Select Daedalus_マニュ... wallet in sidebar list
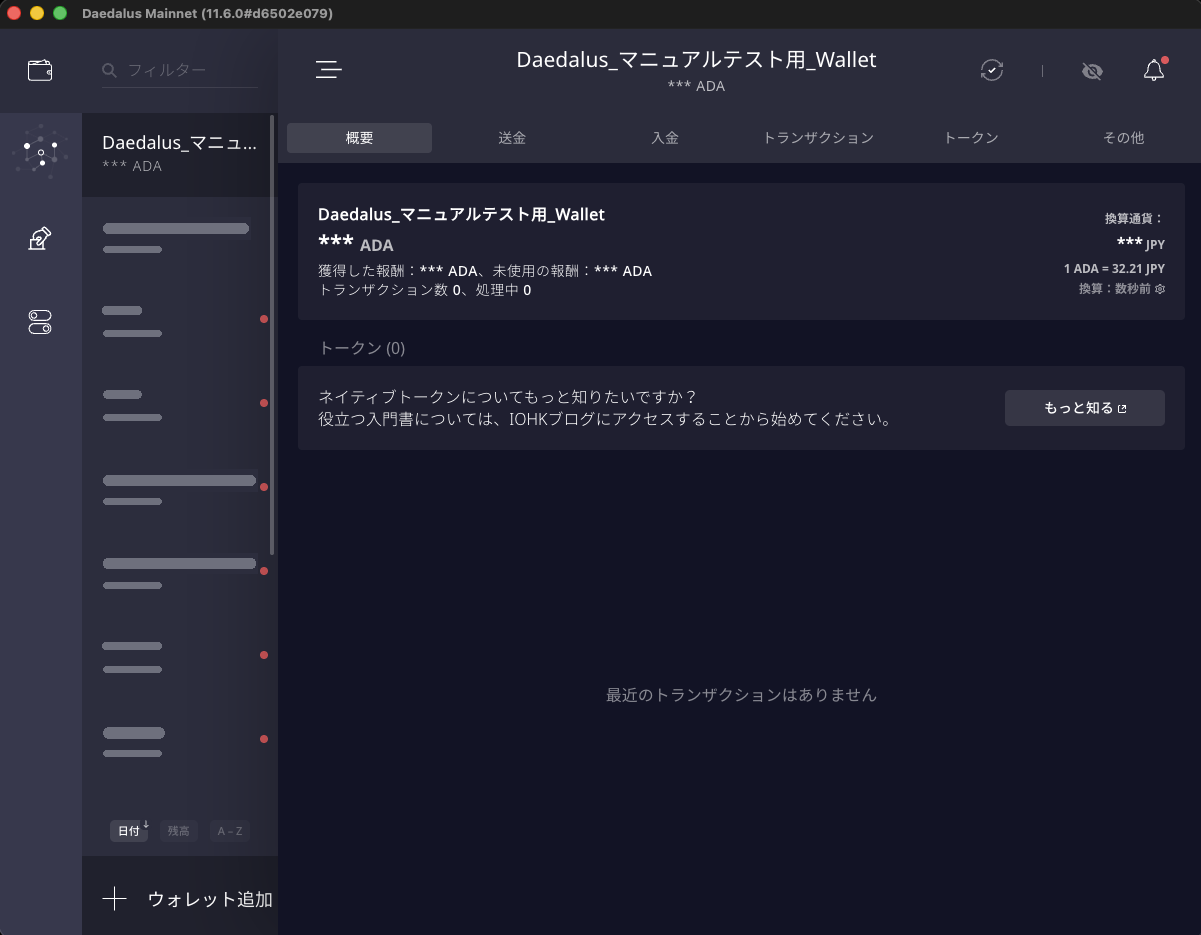1201x935 pixels. coord(178,153)
